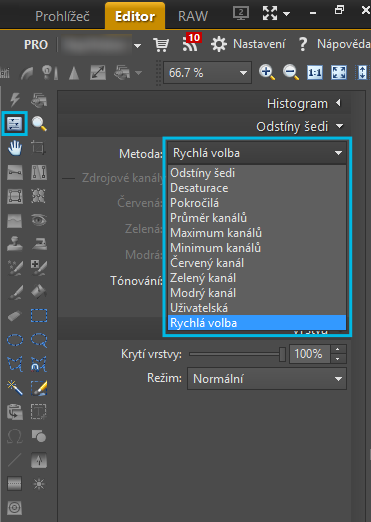Select the collinearity vertical lines tool
The height and width of the screenshot is (522, 371).
point(39,172)
